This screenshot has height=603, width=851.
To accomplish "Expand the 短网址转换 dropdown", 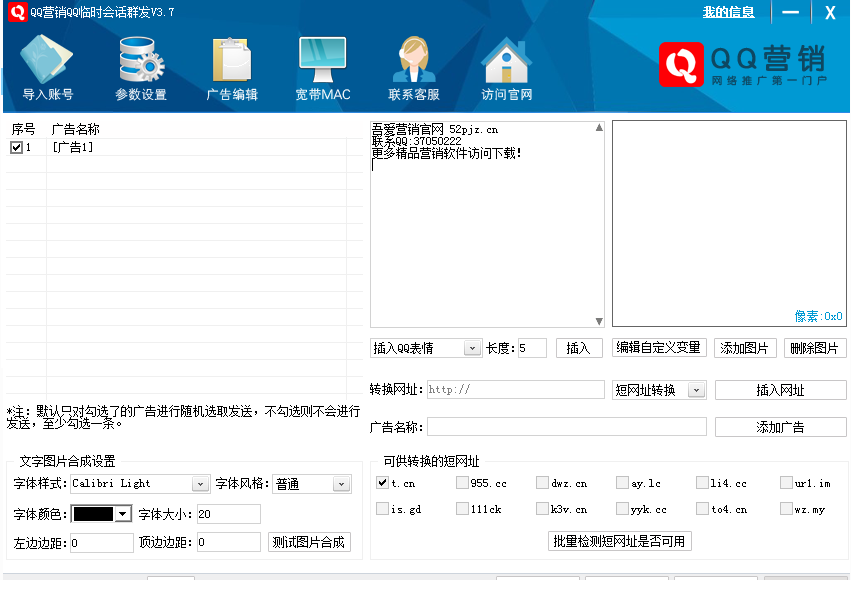I will pyautogui.click(x=696, y=390).
